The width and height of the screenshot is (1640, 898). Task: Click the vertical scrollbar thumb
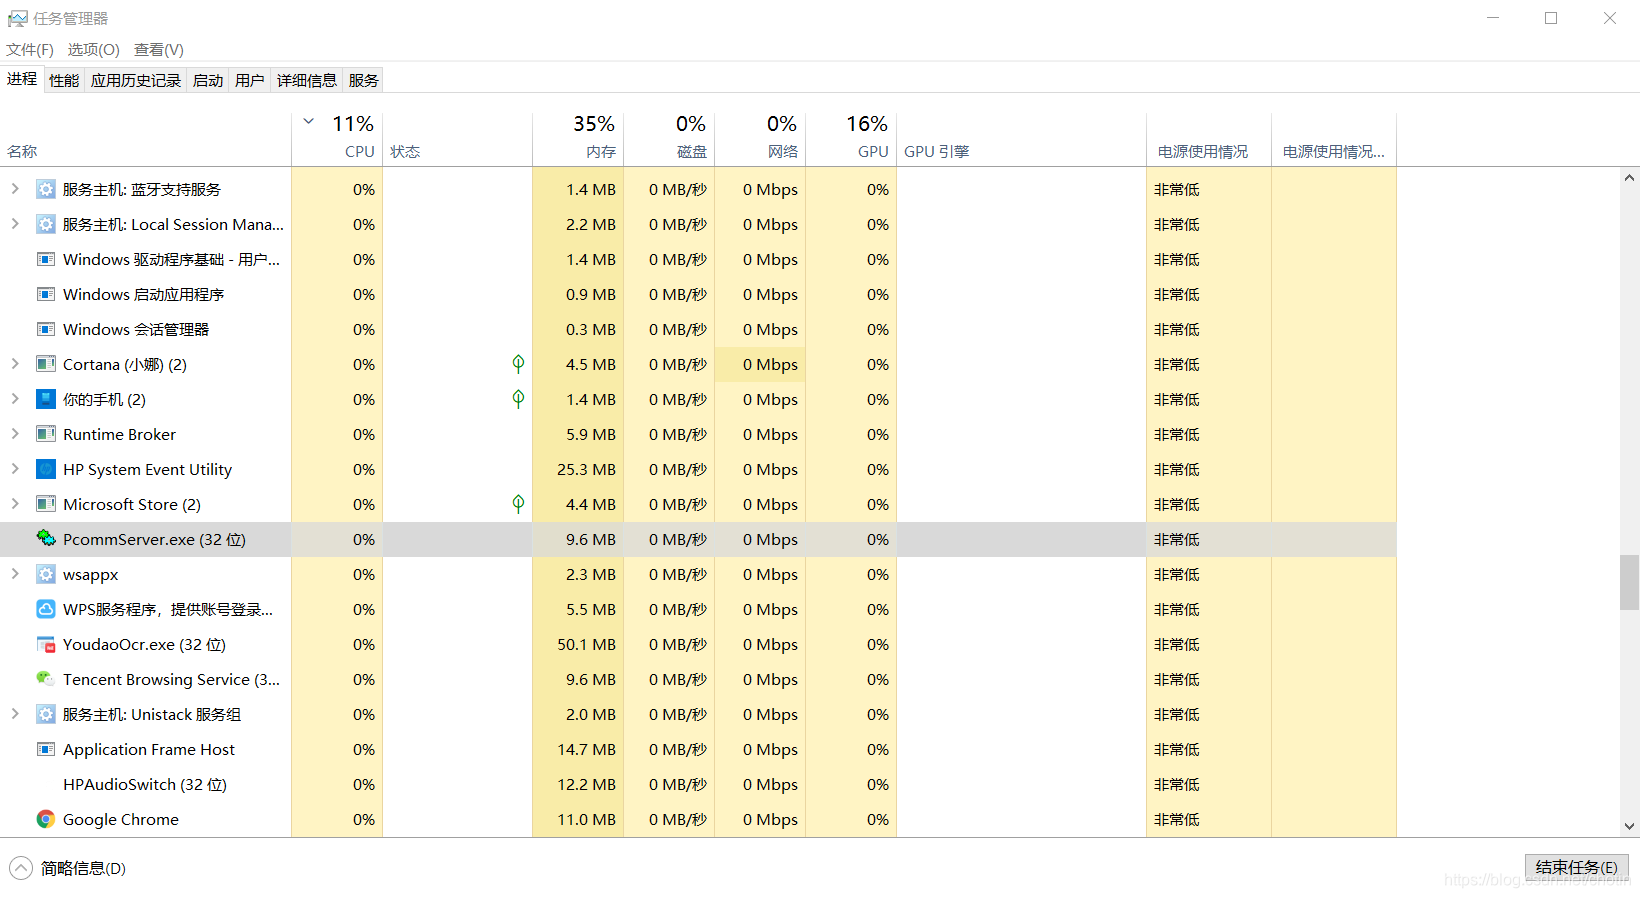tap(1630, 582)
